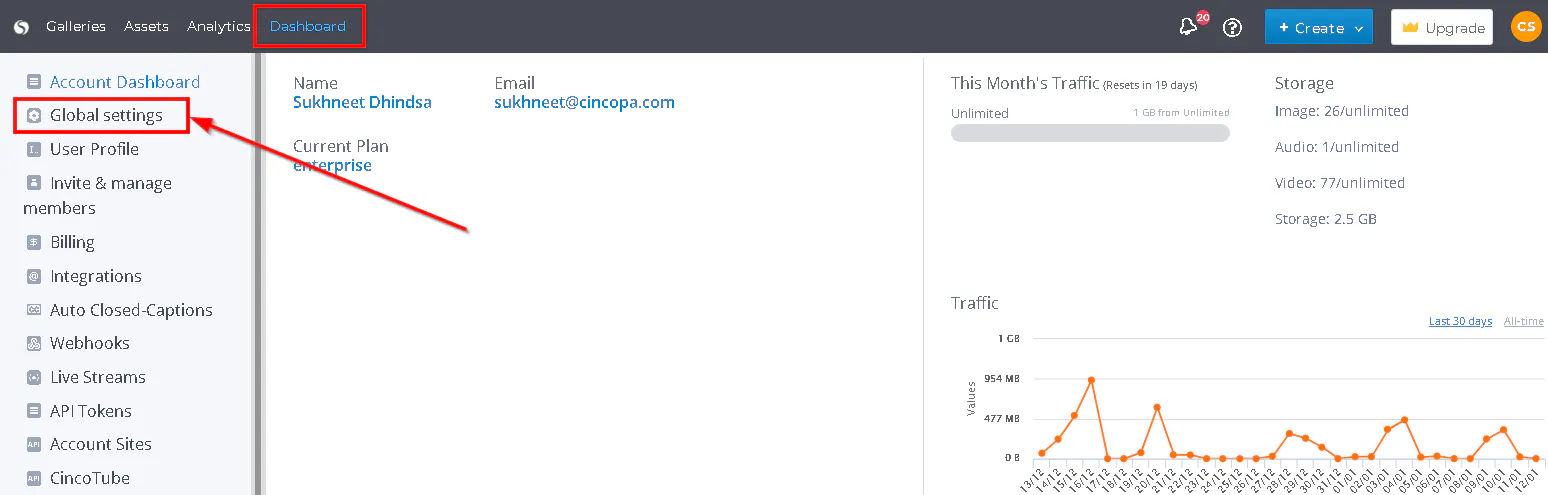The image size is (1548, 495).
Task: Click the traffic data point on 04/01
Action: point(1404,420)
